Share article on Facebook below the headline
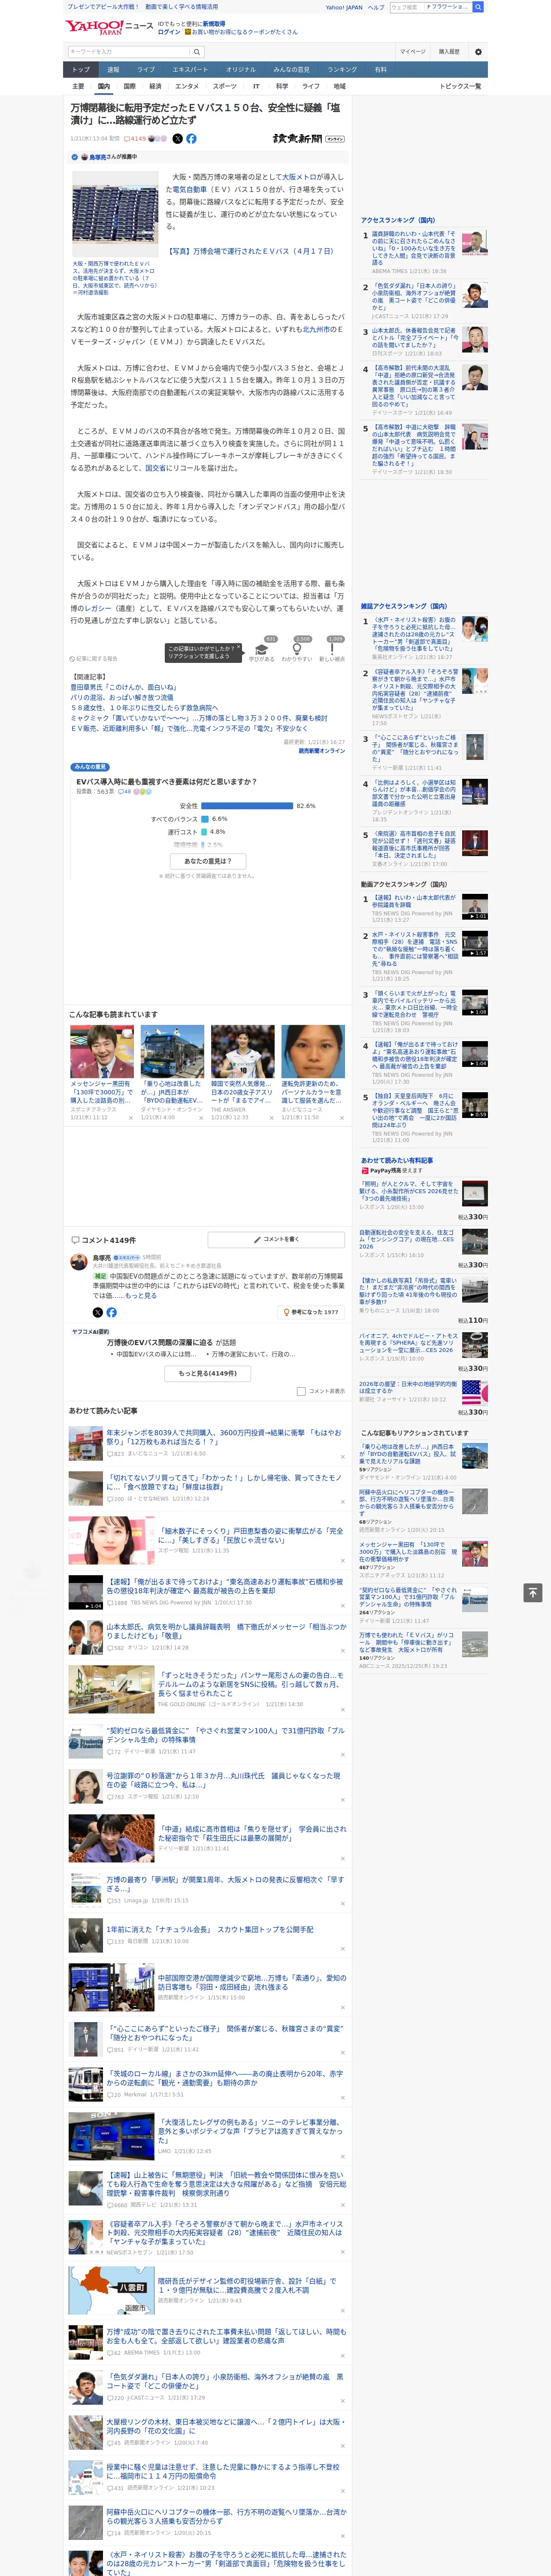Viewport: 551px width, 2576px height. click(191, 139)
